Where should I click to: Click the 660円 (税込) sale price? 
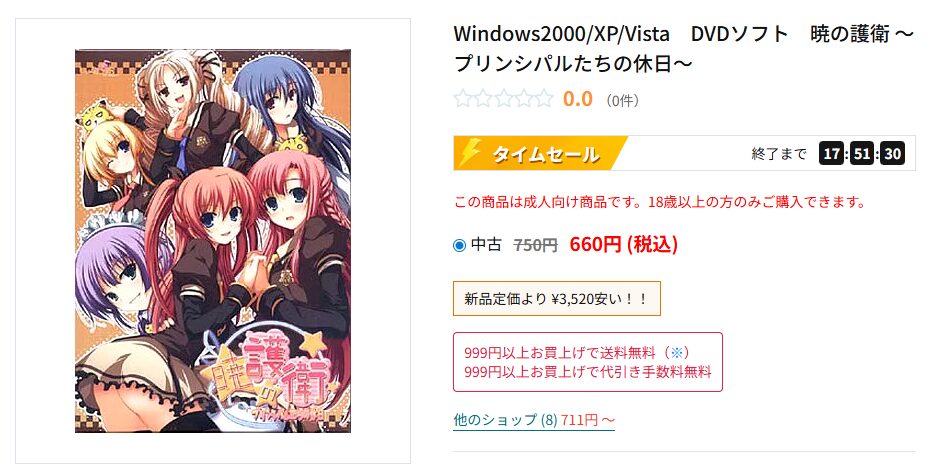click(x=623, y=244)
